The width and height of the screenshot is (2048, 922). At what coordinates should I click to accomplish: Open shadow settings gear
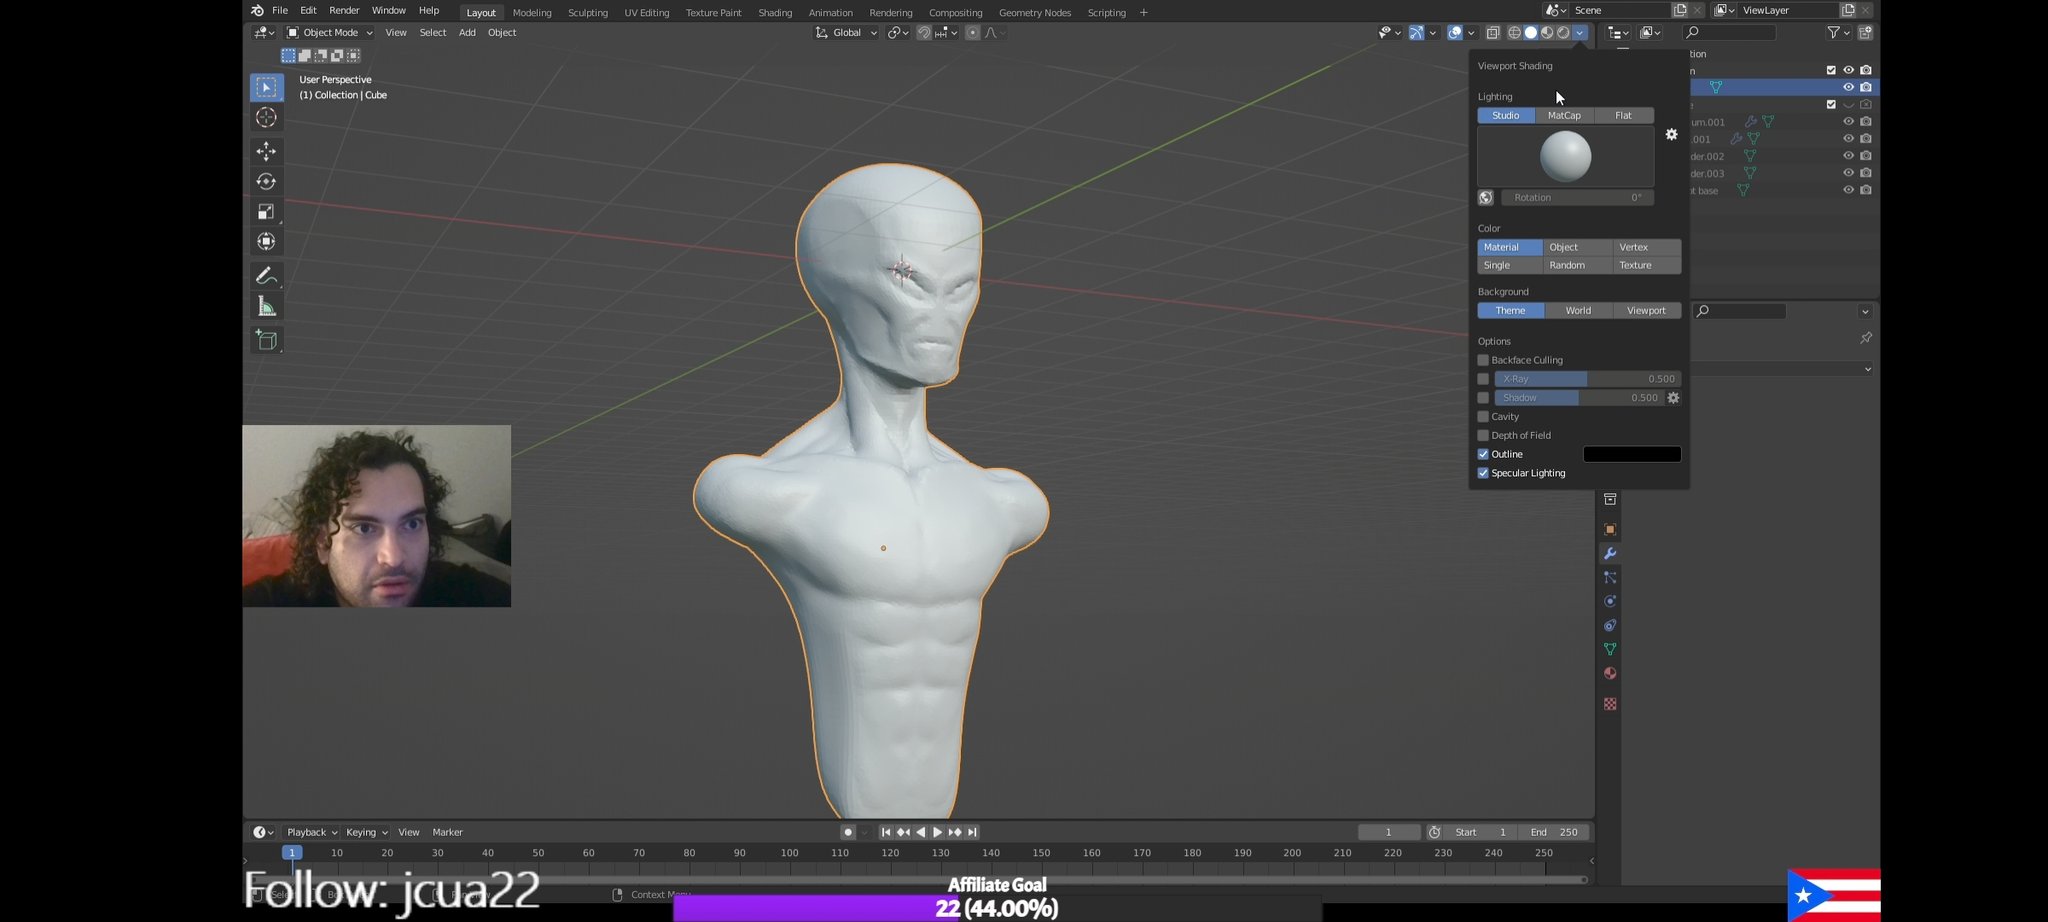(x=1673, y=398)
